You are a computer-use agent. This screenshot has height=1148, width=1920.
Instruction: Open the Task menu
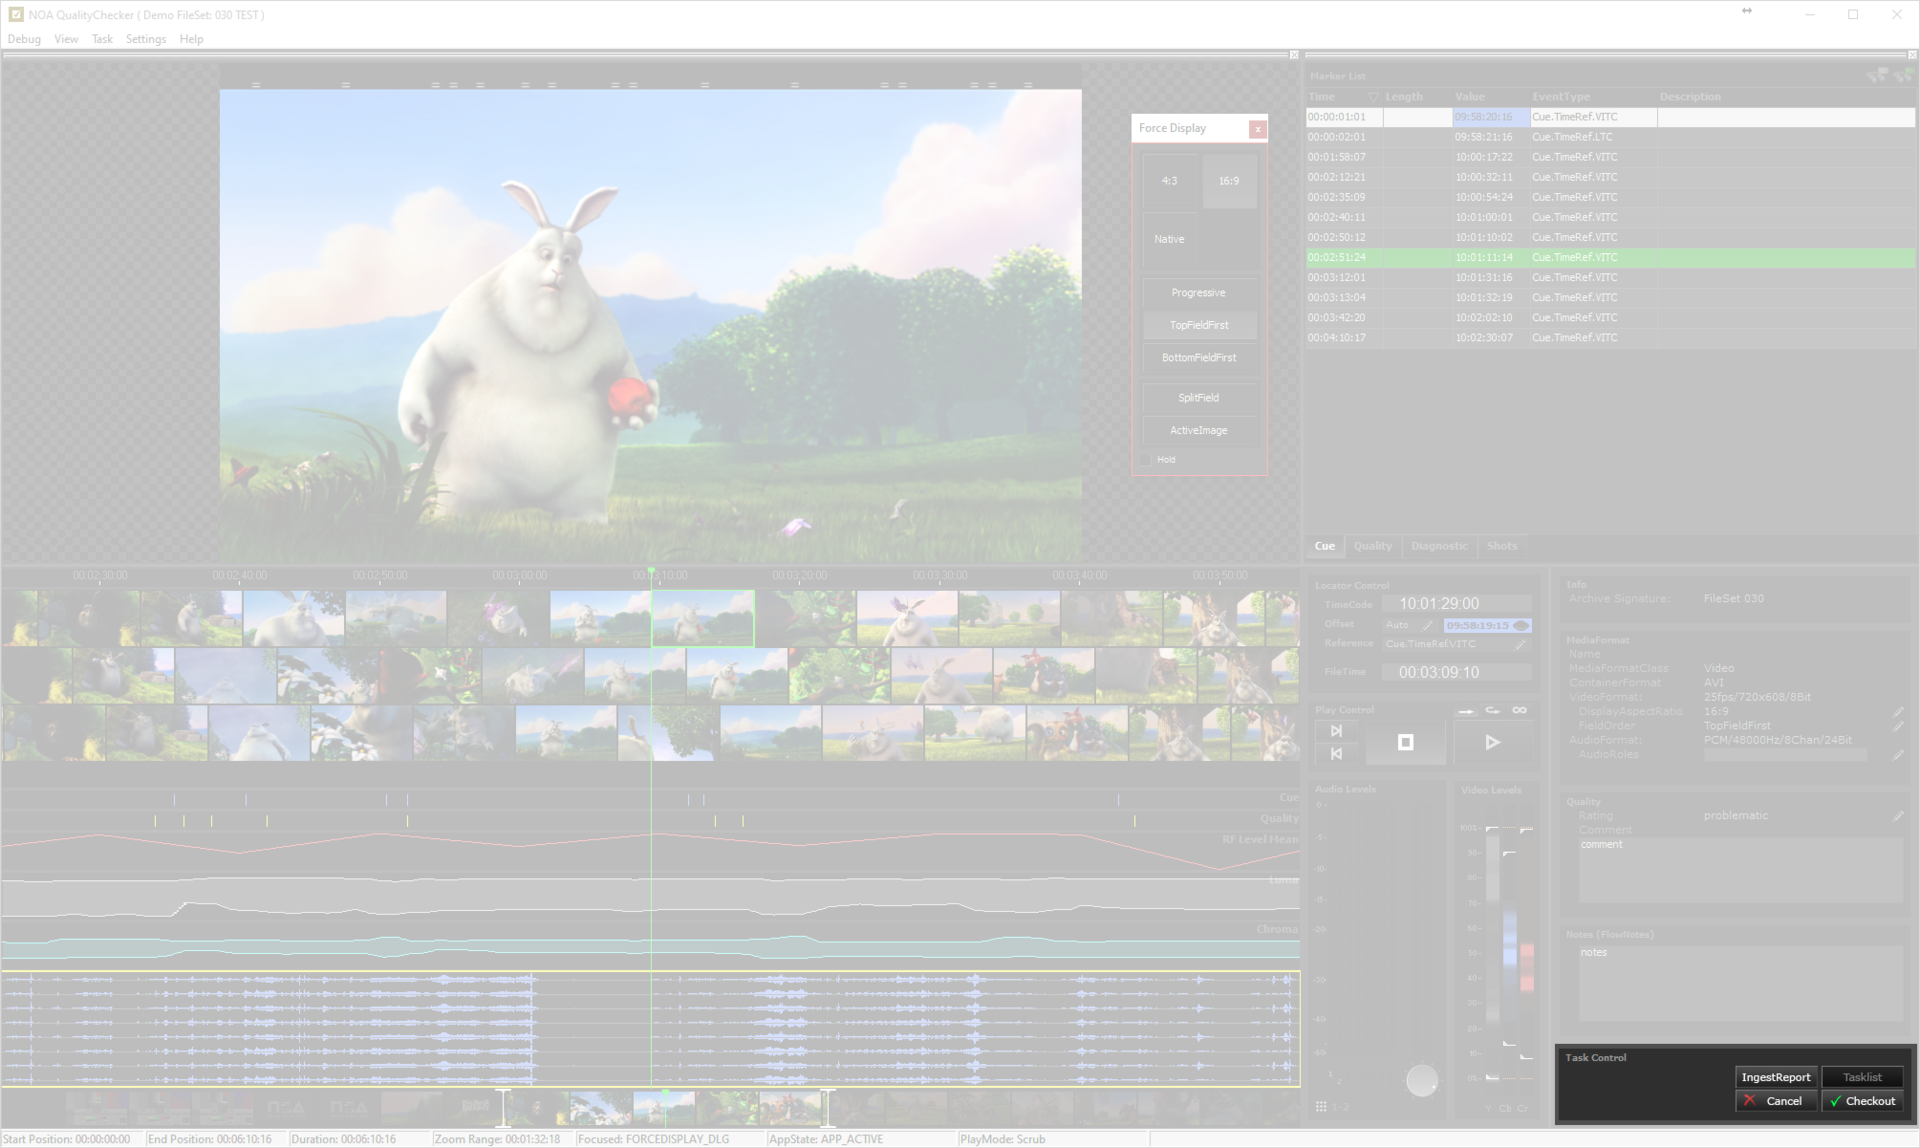[102, 39]
